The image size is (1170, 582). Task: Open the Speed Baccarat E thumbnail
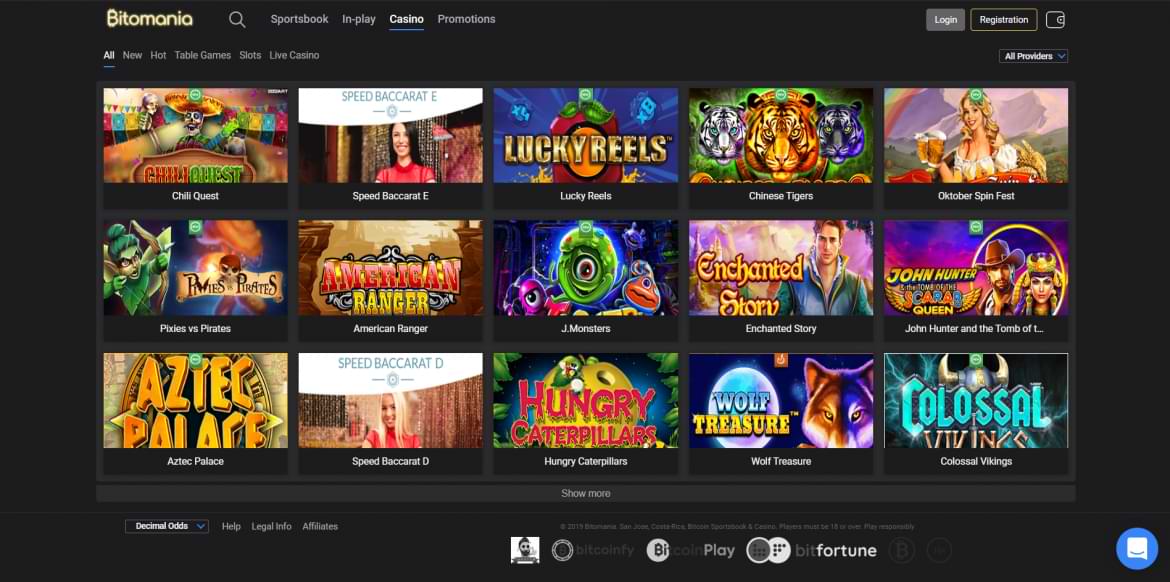(x=390, y=136)
